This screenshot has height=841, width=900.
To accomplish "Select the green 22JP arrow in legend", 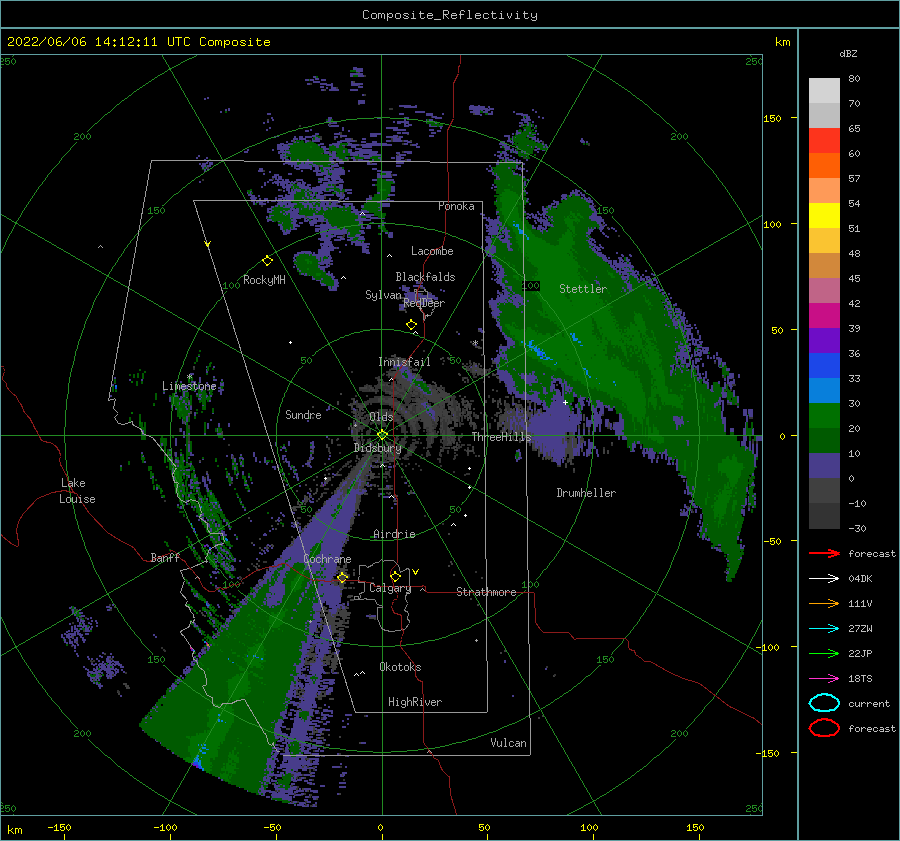I will 824,653.
